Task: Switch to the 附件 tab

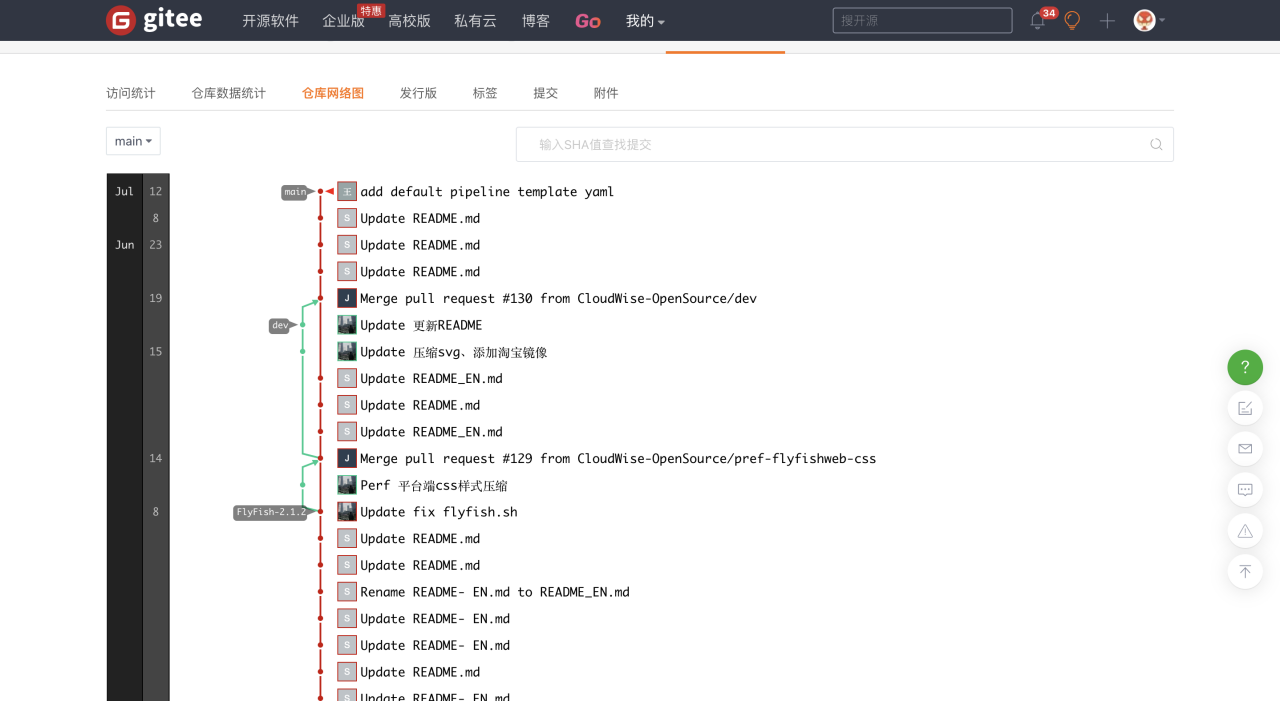Action: point(606,93)
